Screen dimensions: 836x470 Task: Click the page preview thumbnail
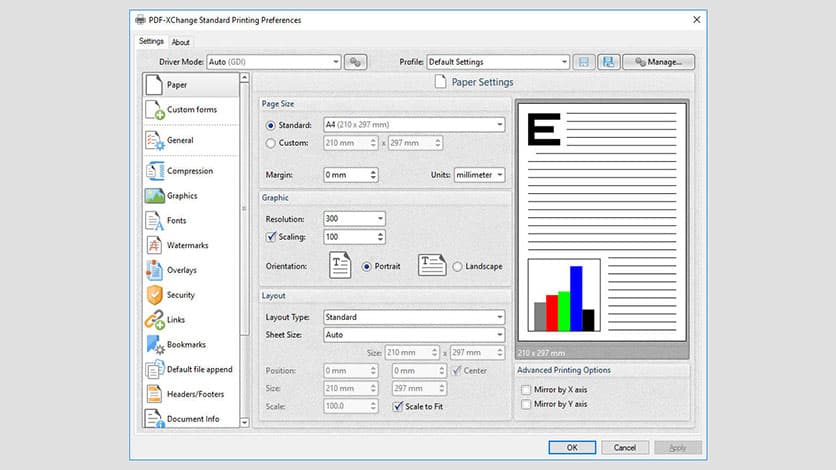pos(602,222)
